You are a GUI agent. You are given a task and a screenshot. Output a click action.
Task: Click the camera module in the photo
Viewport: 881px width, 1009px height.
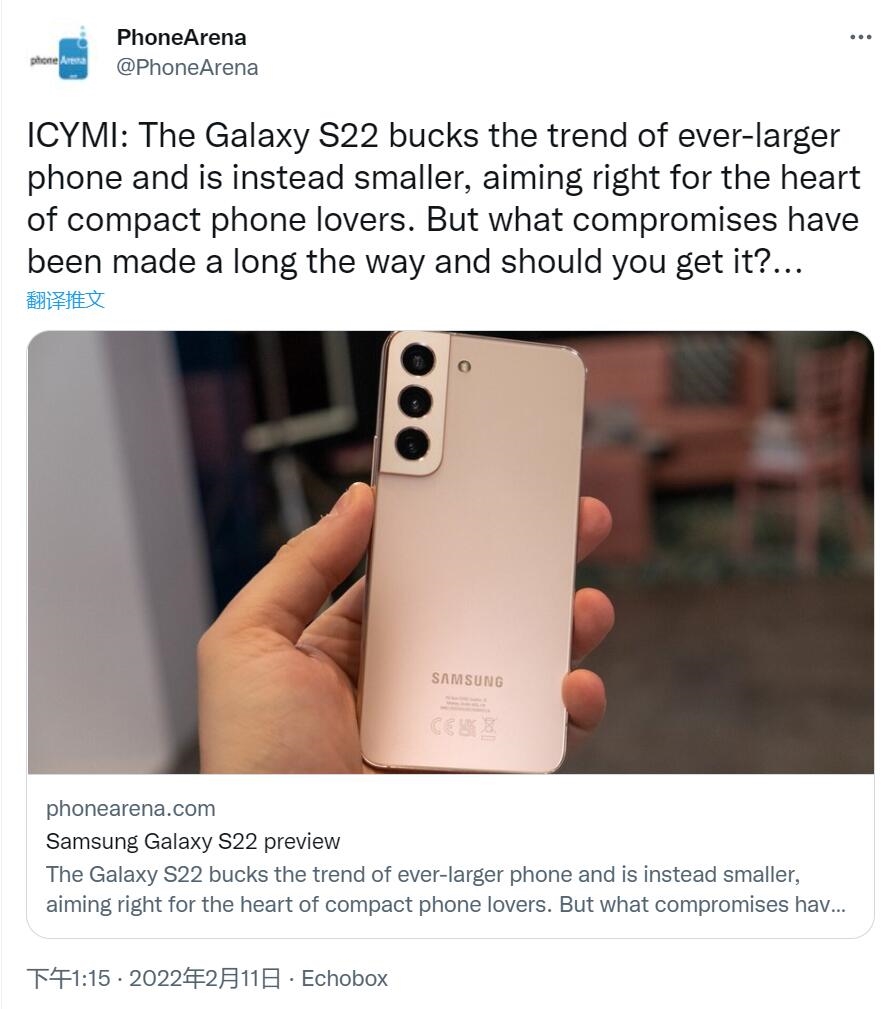(414, 404)
